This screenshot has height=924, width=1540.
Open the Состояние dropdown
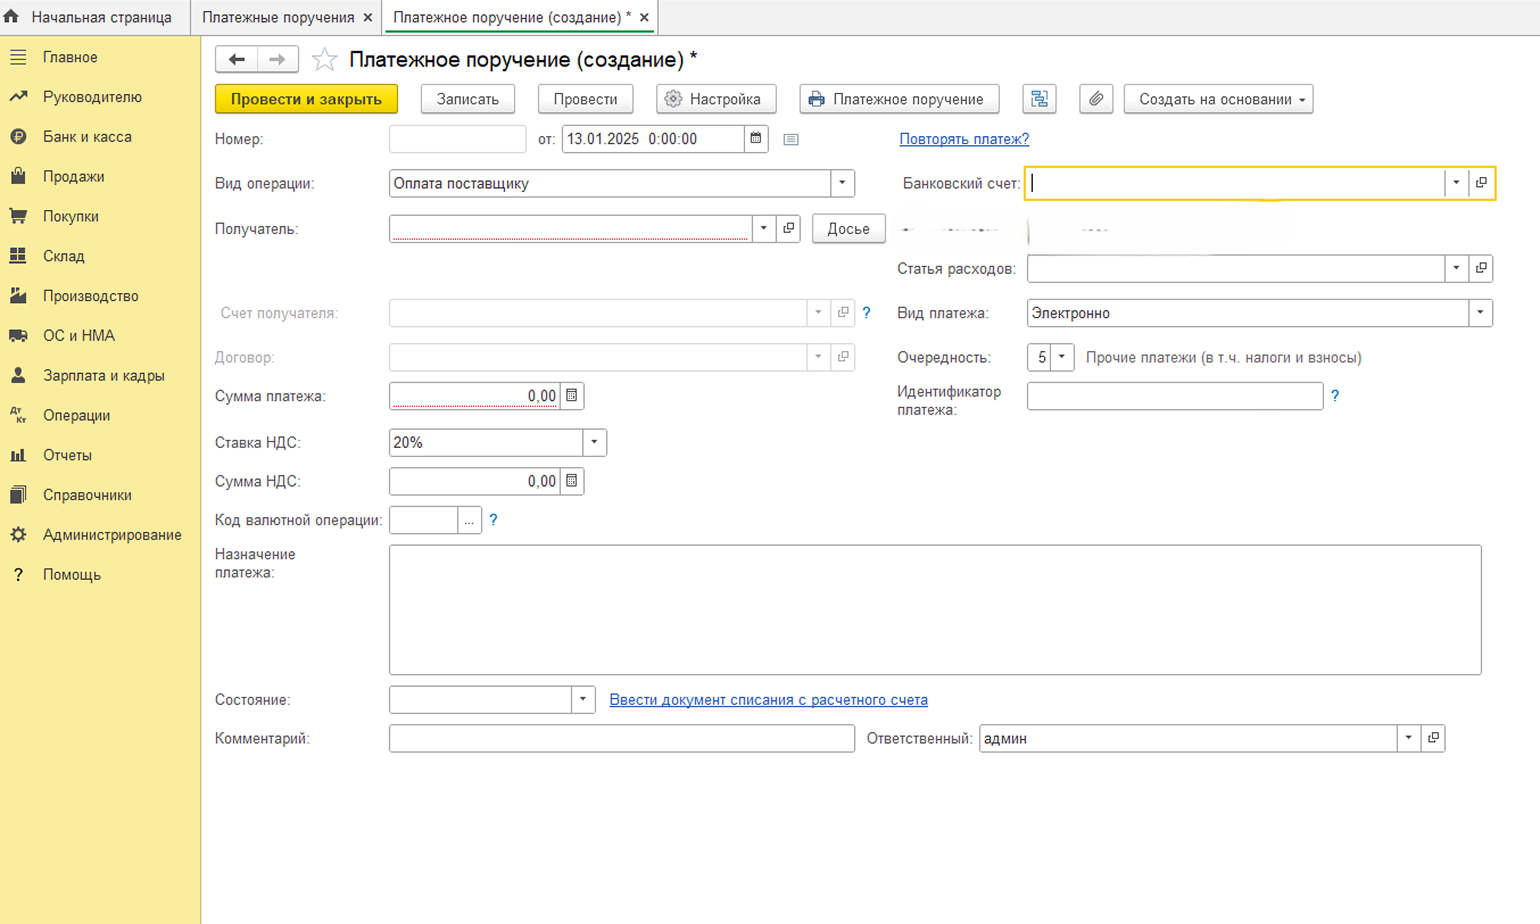[x=582, y=699]
